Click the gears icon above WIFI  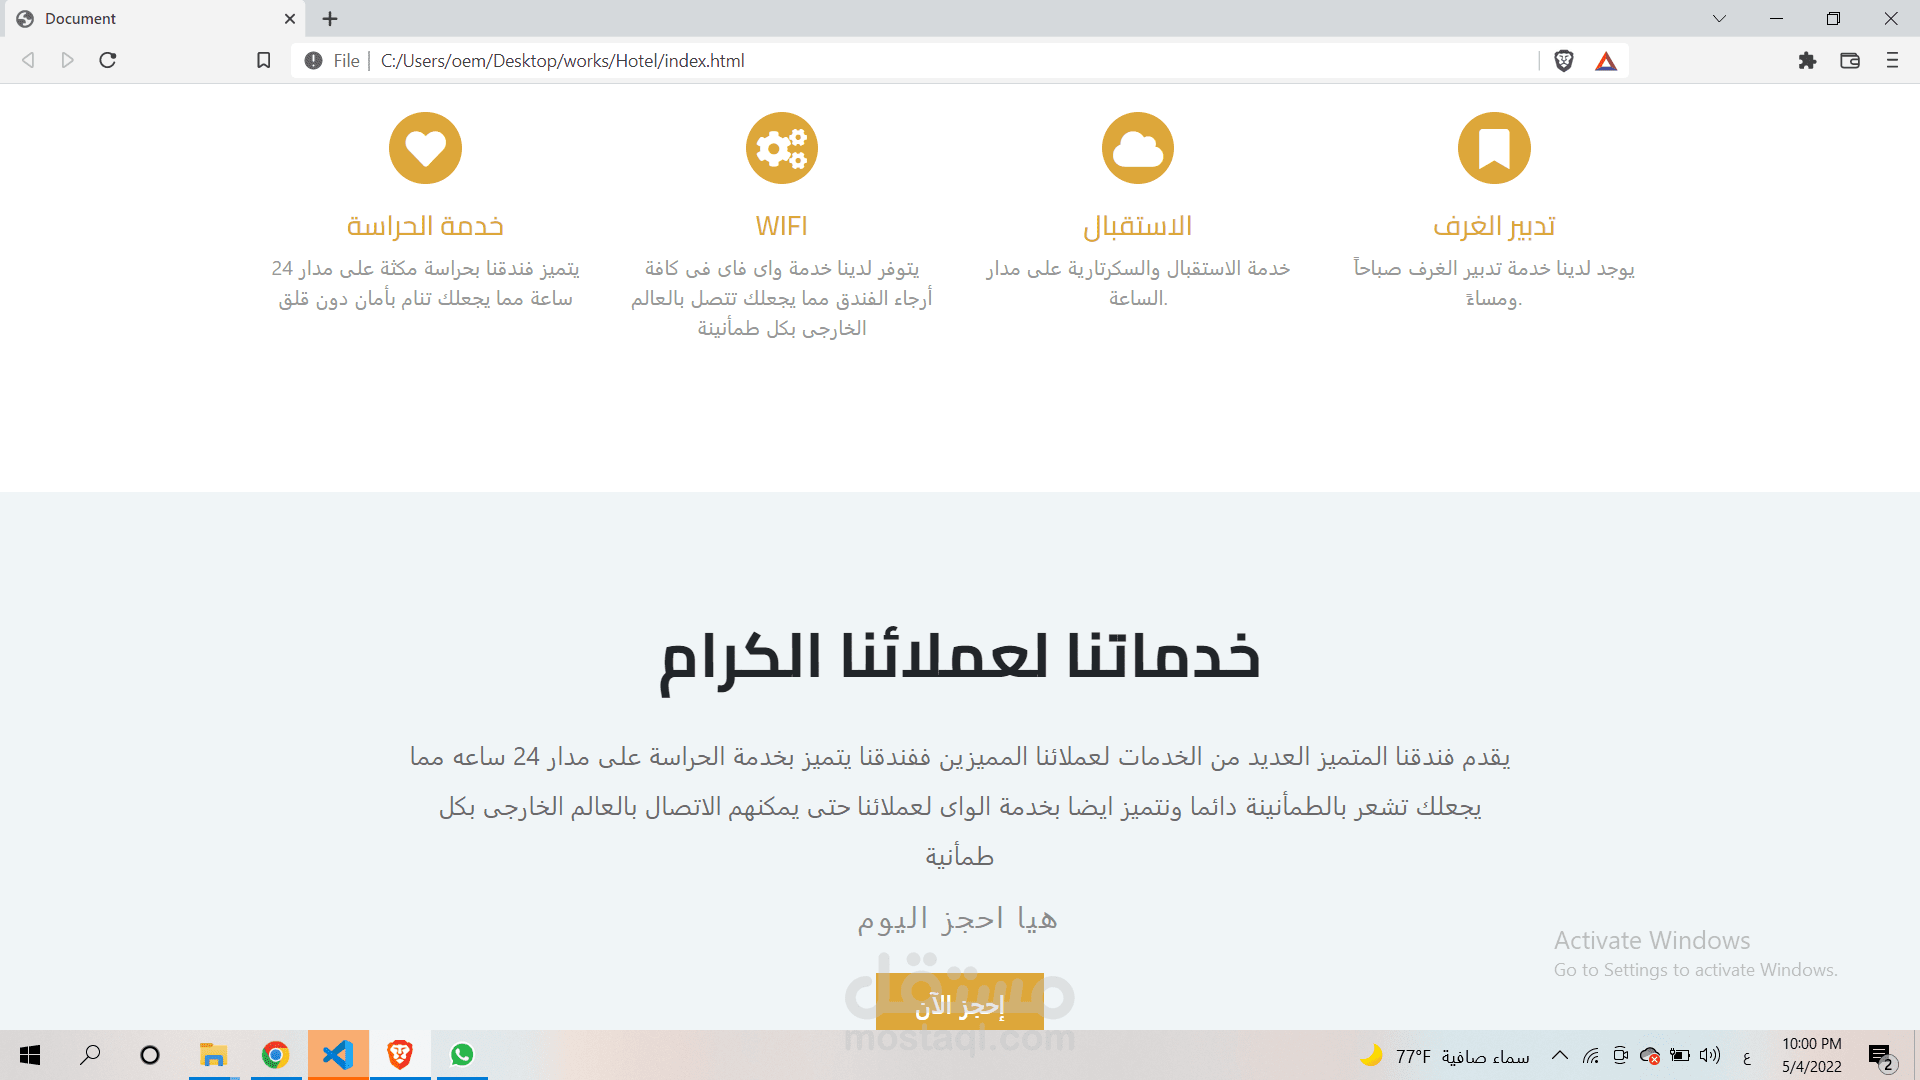pyautogui.click(x=781, y=148)
